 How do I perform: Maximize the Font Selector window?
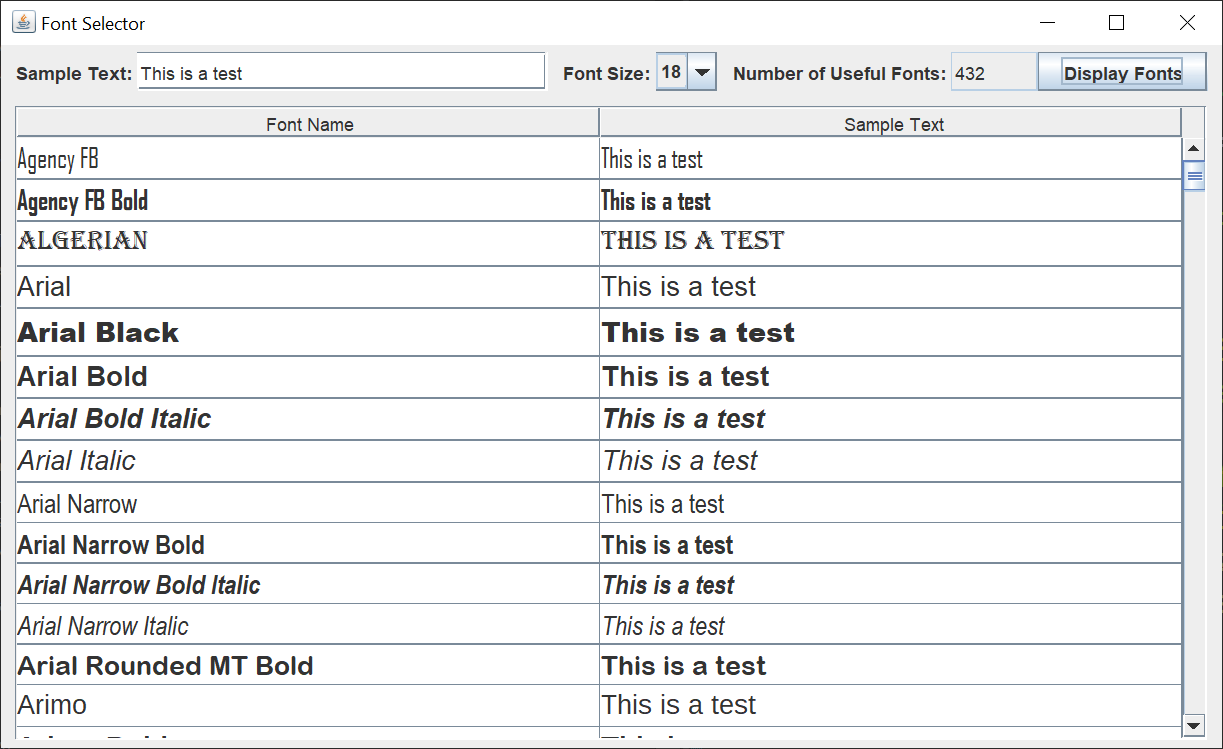coord(1117,23)
